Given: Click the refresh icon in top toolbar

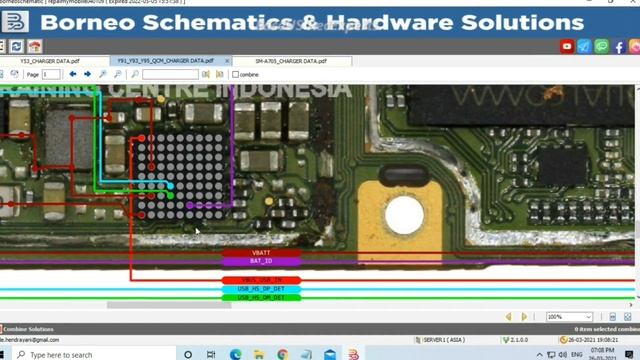Looking at the screenshot, I should pyautogui.click(x=16, y=47).
